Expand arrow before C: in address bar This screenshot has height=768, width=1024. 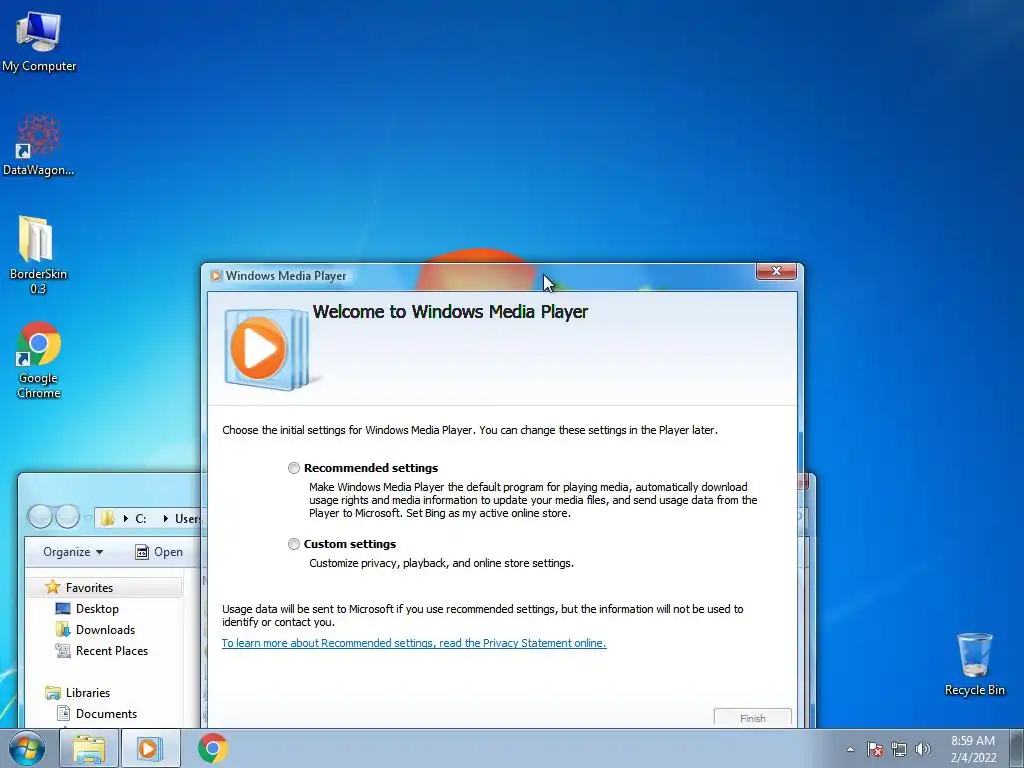pos(125,519)
